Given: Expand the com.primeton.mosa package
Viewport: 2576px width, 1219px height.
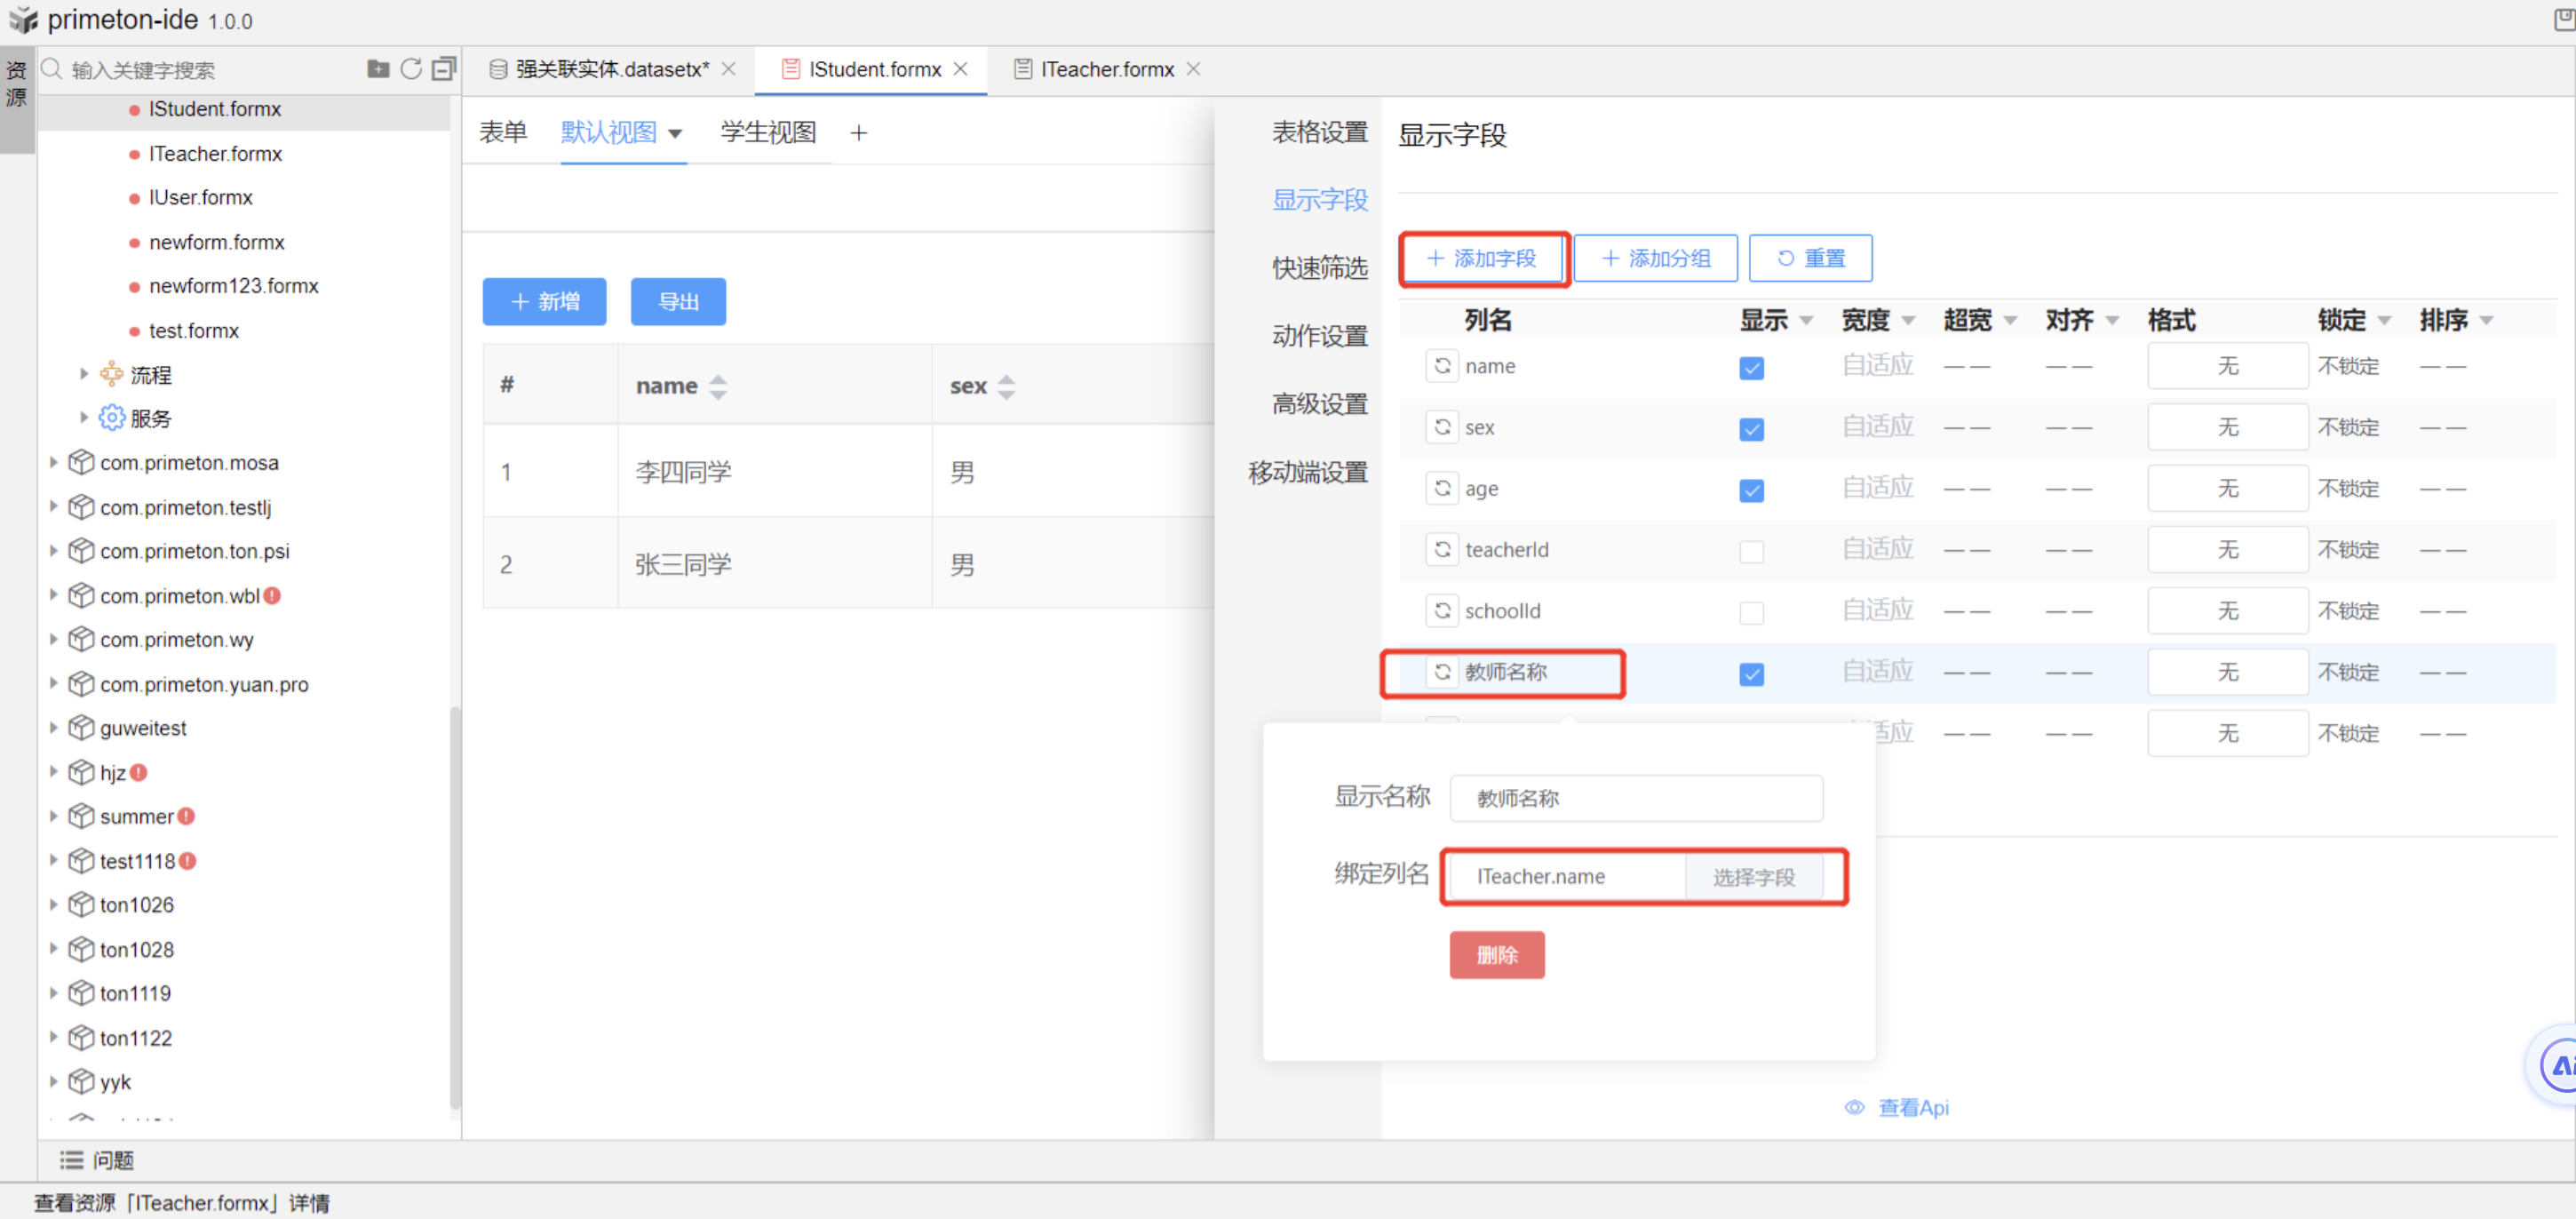Looking at the screenshot, I should 54,462.
